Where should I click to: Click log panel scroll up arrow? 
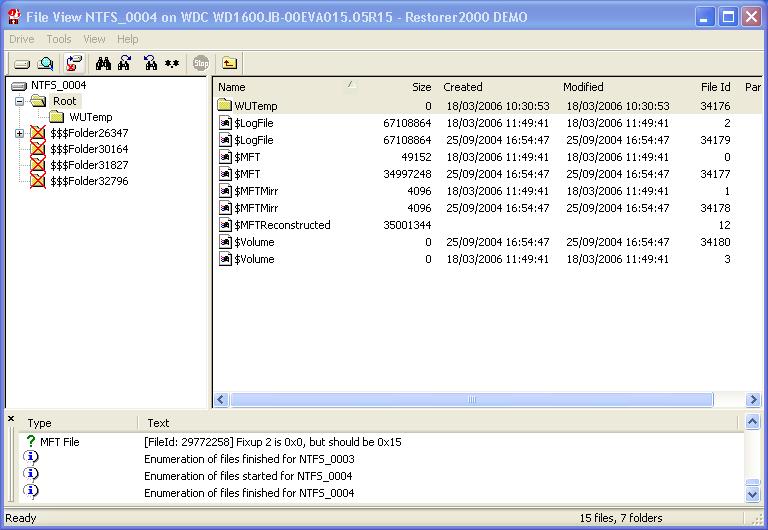[752, 421]
